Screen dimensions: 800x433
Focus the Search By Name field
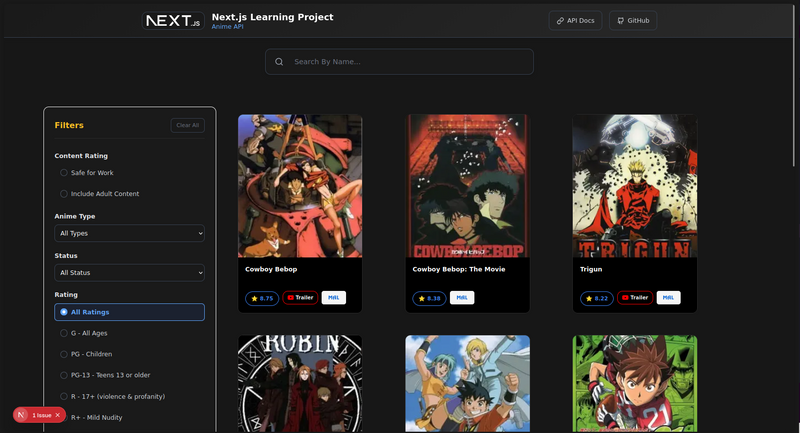(405, 62)
